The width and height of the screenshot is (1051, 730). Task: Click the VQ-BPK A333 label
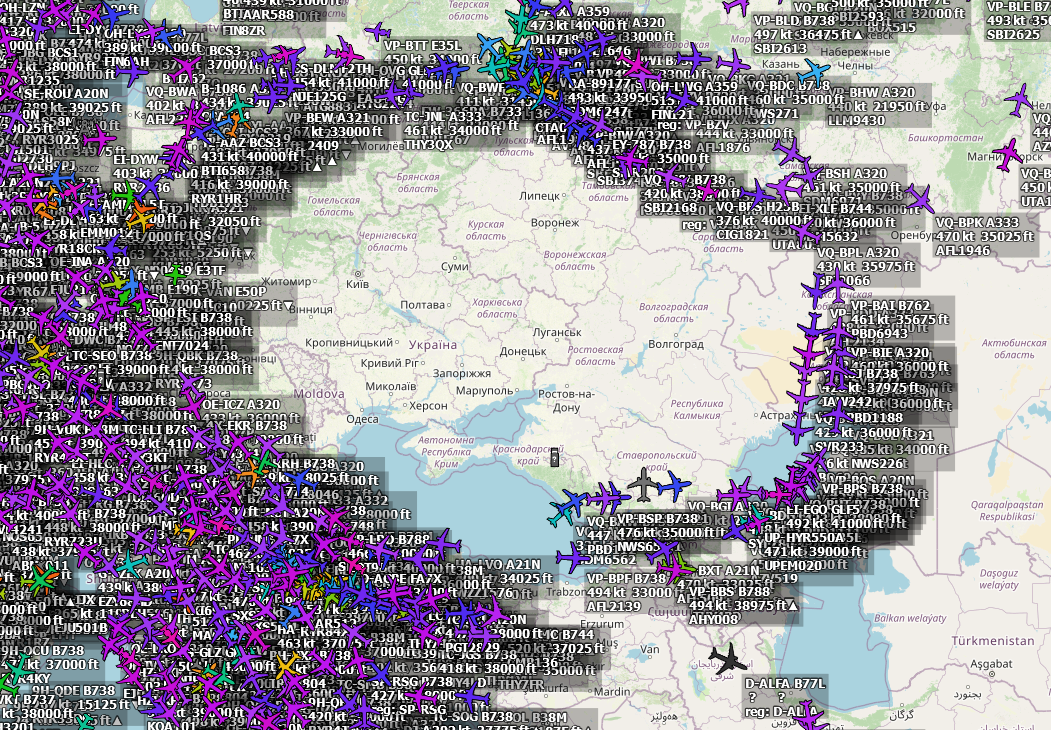977,223
